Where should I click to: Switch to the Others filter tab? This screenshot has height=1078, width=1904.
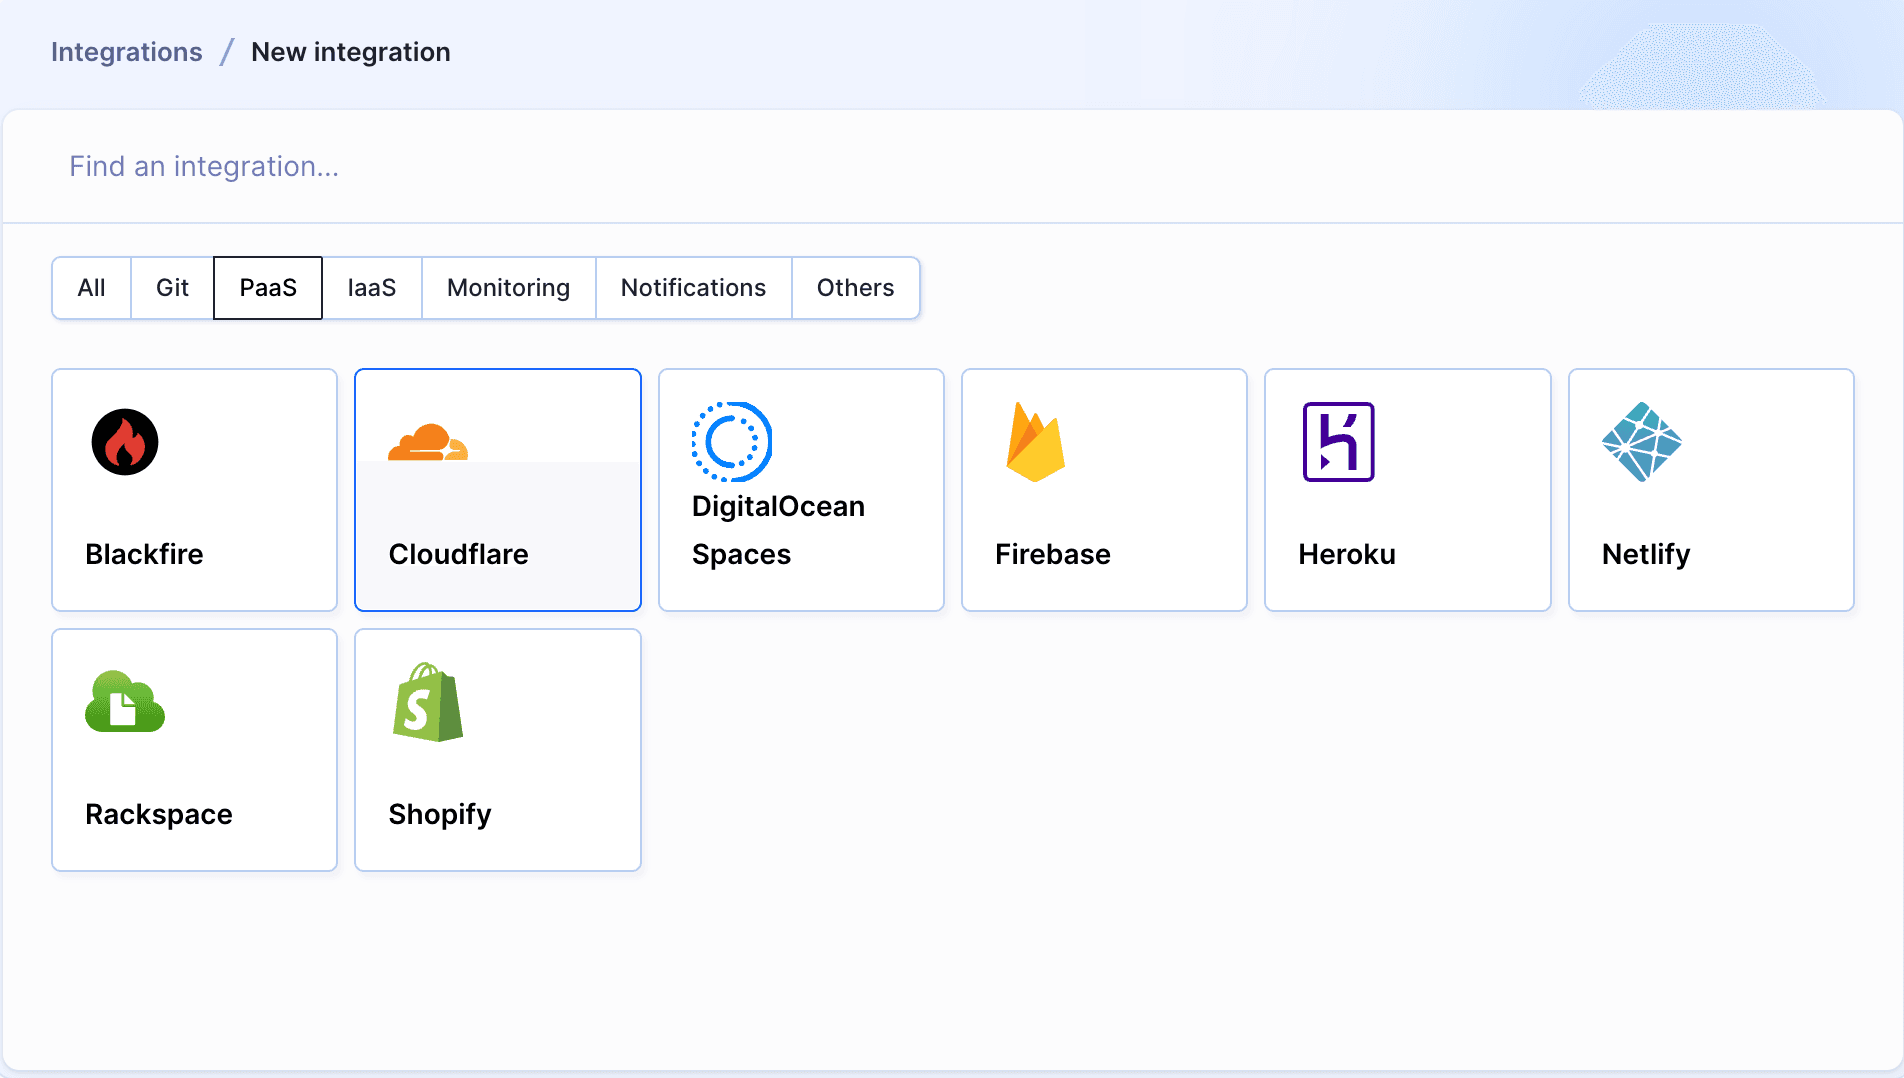coord(856,288)
